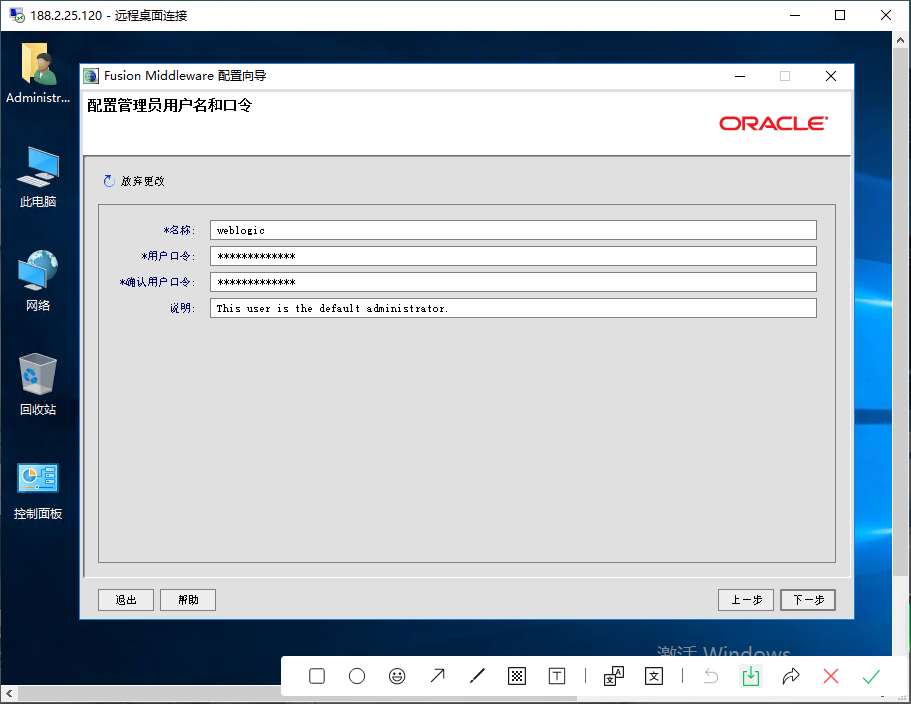Open 此电脑 desktop icon
911x704 pixels.
(x=38, y=177)
